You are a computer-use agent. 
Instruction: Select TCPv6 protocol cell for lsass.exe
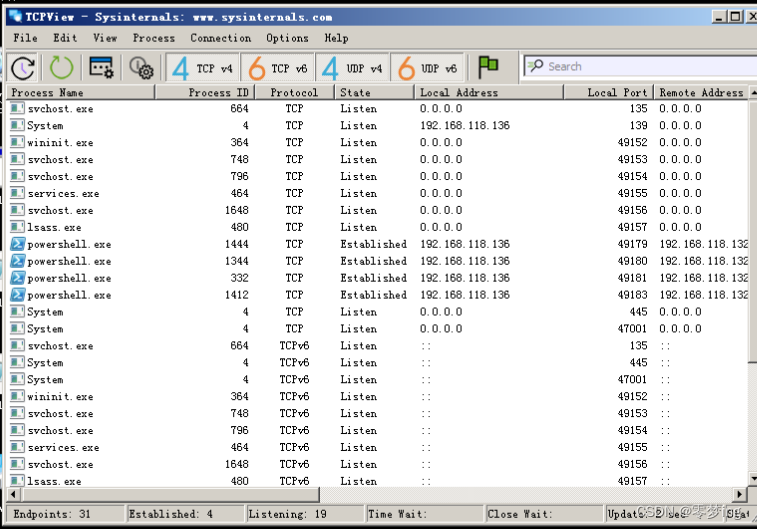294,481
